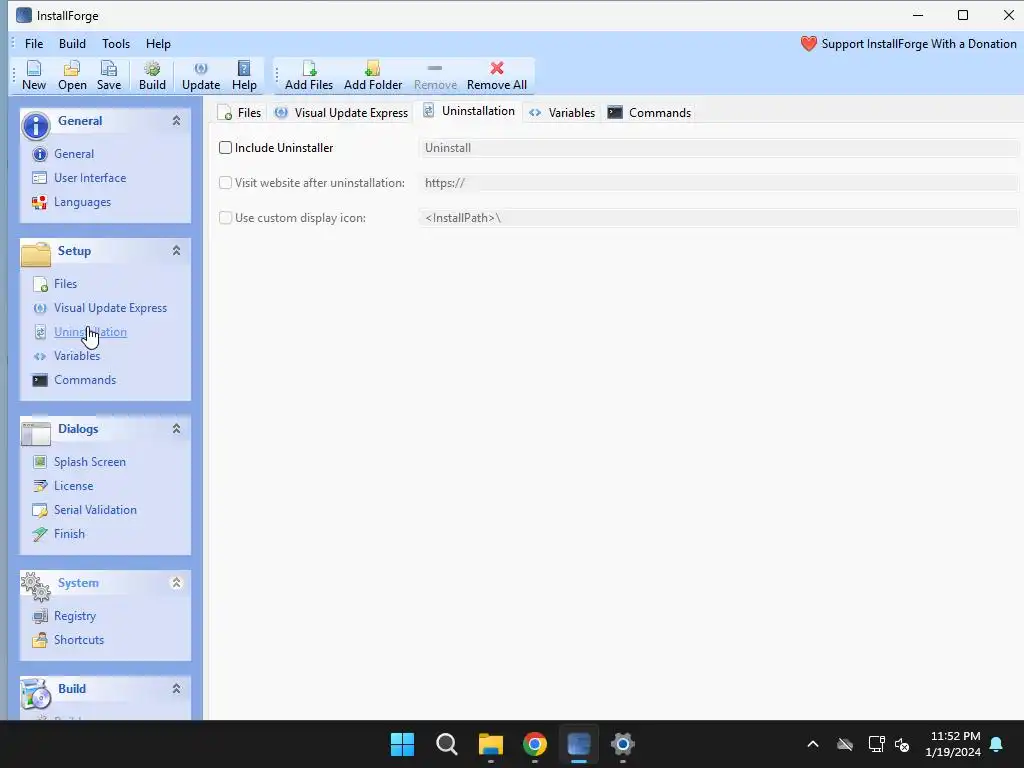
Task: Show hidden system tray icons
Action: click(813, 744)
